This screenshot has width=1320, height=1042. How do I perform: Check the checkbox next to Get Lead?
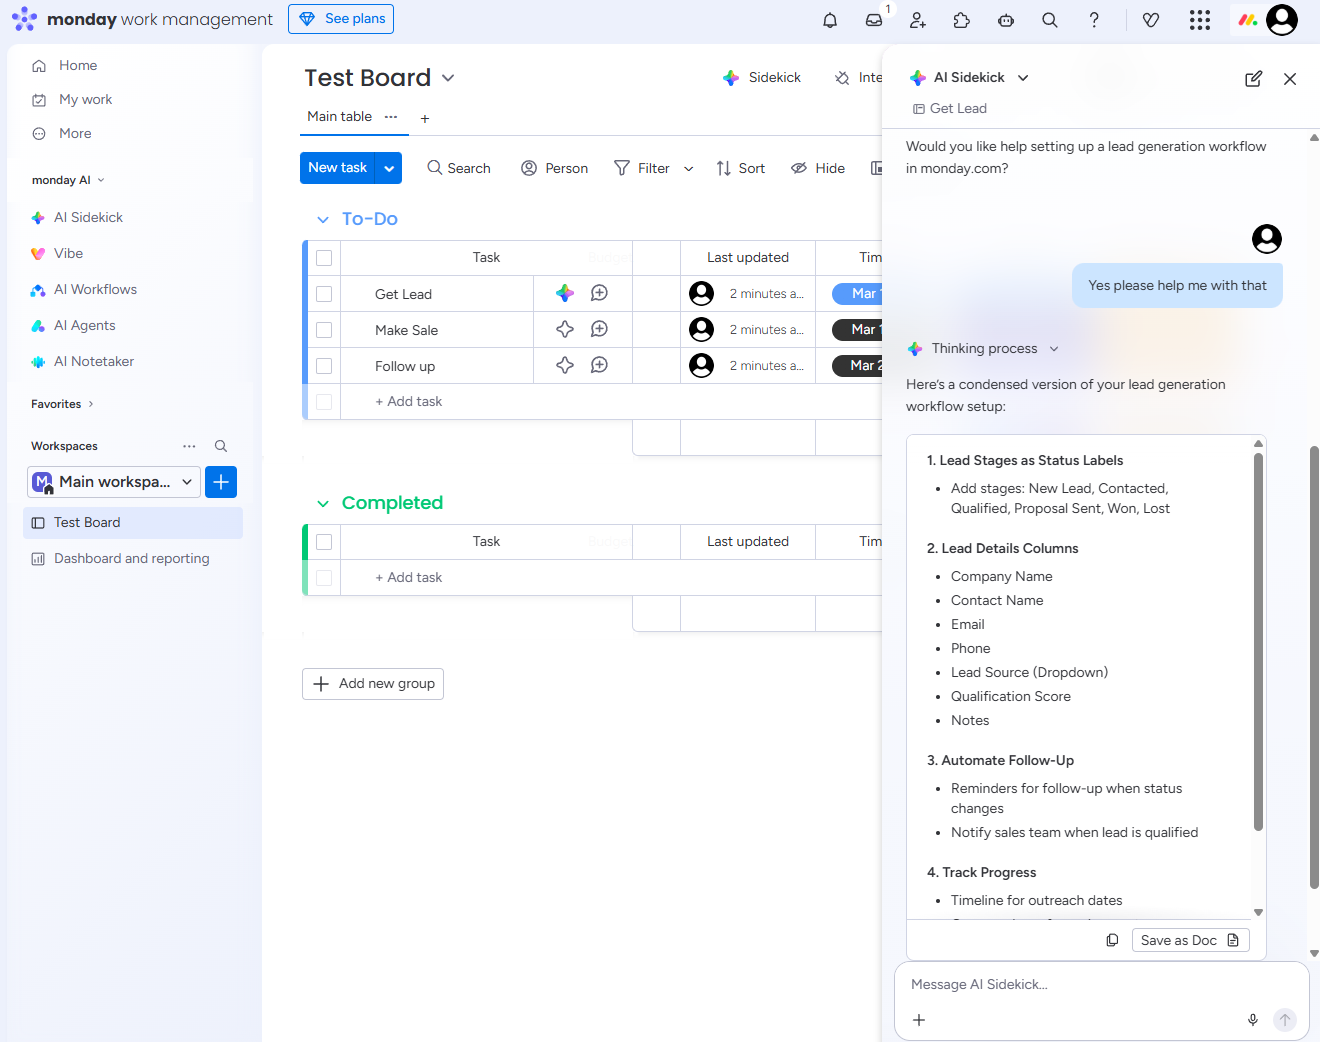(x=323, y=292)
